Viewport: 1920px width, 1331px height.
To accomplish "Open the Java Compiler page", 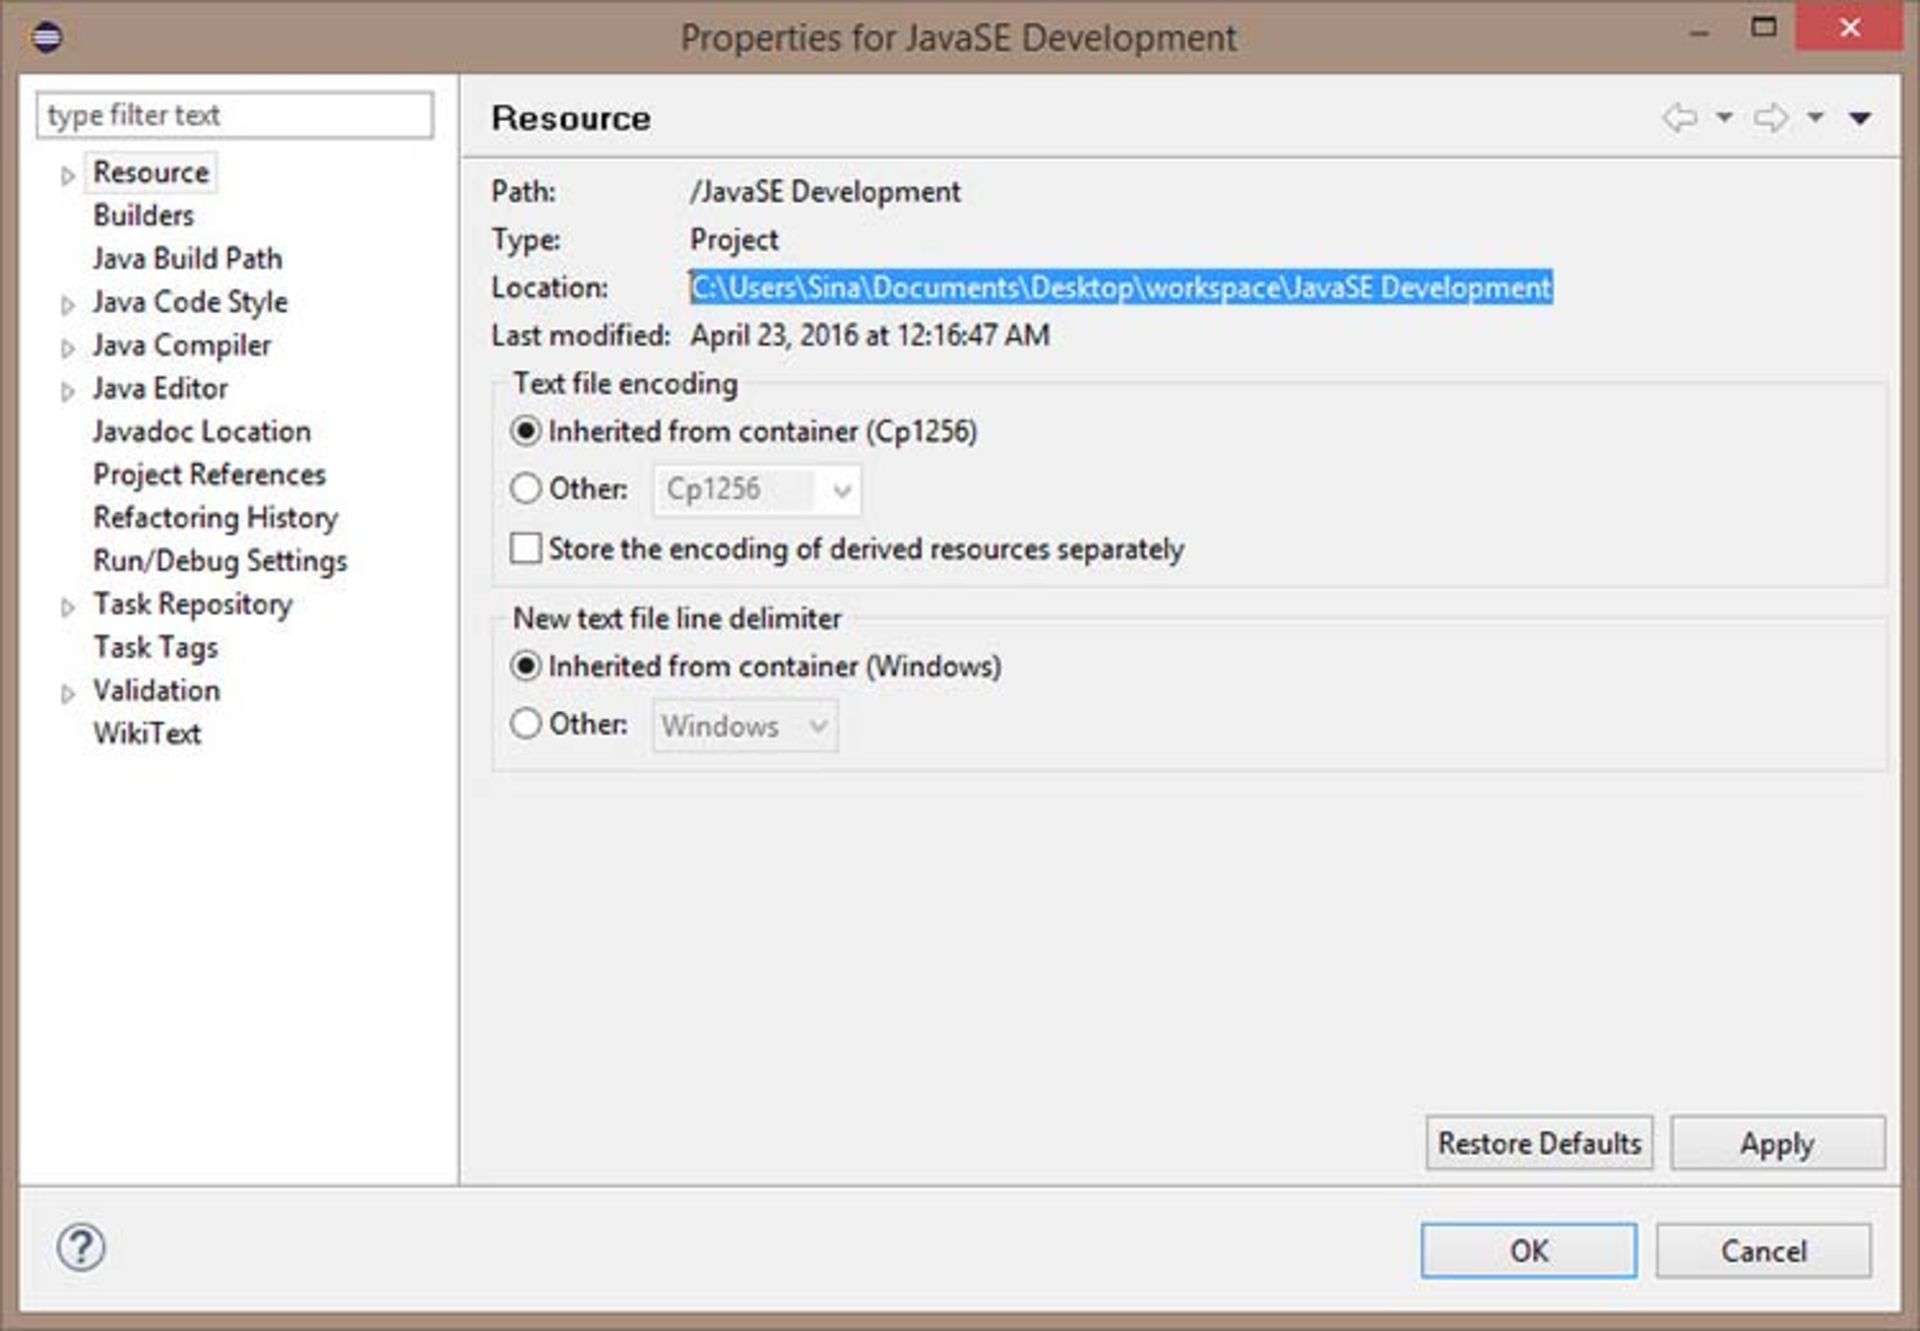I will tap(181, 345).
